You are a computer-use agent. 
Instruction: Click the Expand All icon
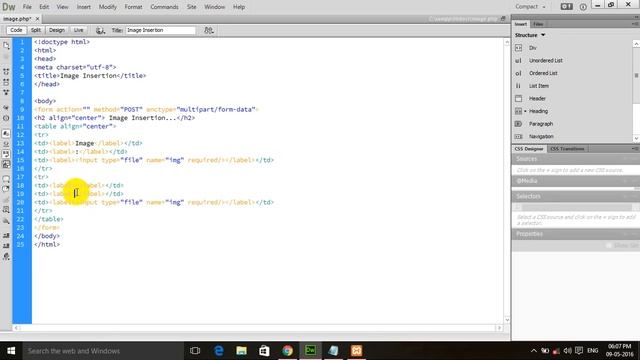6,93
